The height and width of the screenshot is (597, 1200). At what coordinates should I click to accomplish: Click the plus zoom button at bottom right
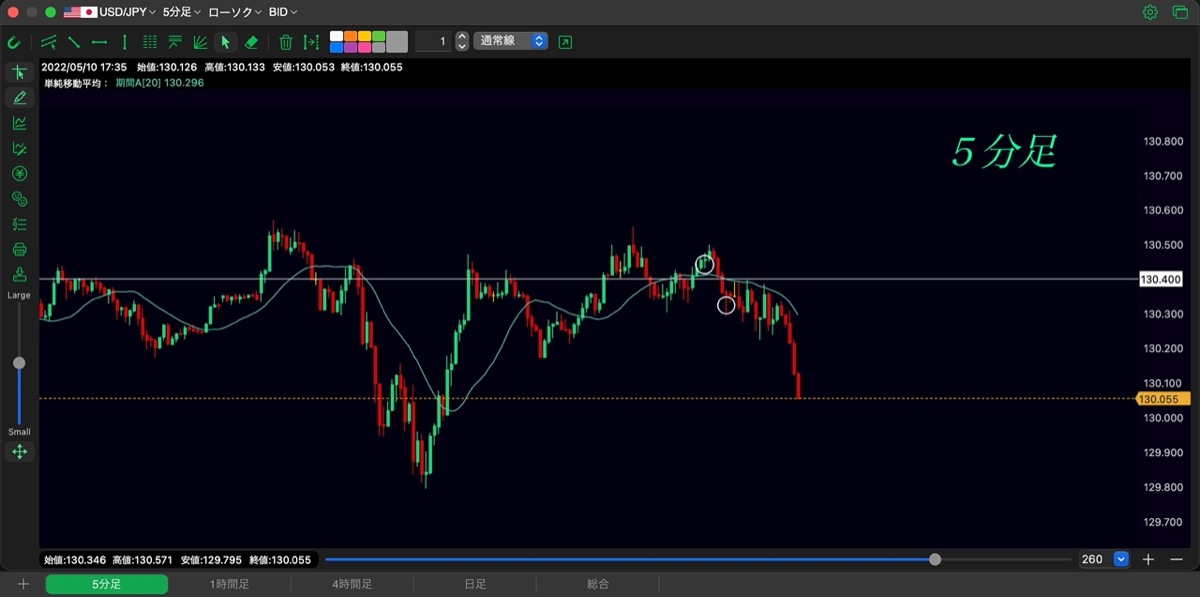1149,560
